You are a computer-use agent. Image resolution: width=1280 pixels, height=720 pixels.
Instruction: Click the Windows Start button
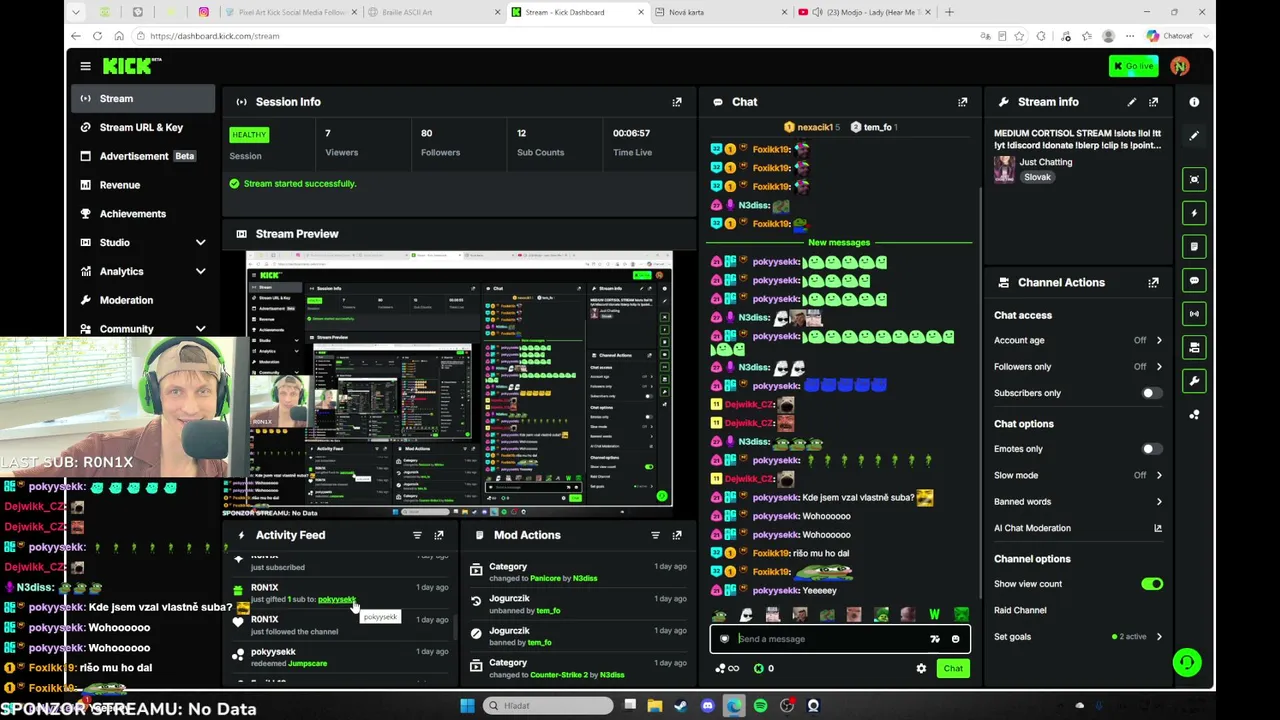[467, 706]
